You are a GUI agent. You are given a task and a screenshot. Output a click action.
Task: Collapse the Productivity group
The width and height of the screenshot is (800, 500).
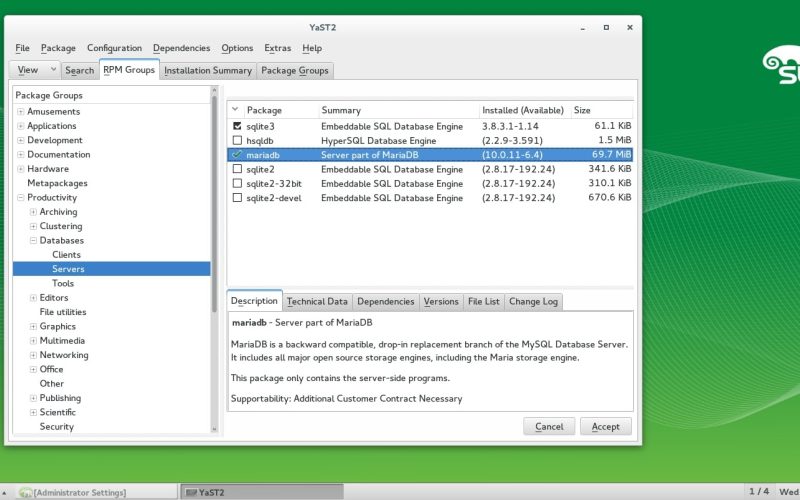coord(21,197)
